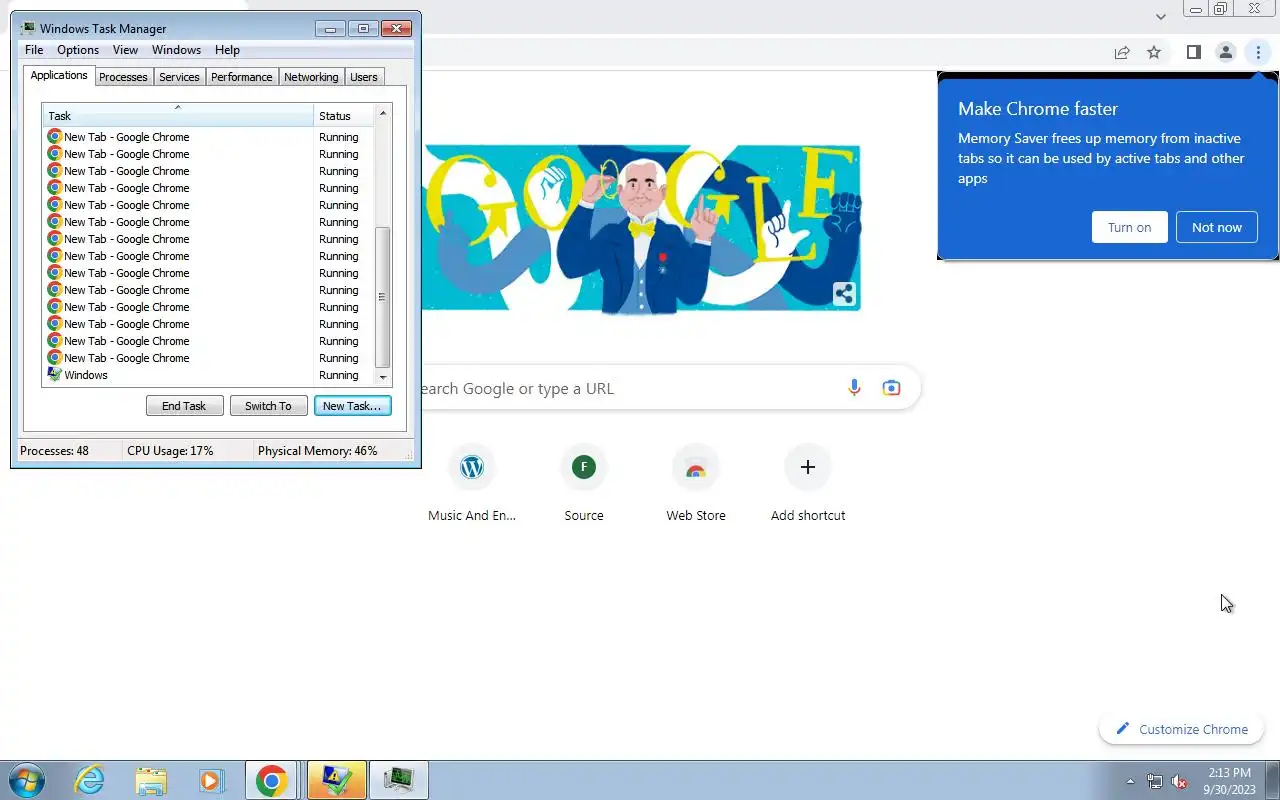Click the task list scrollbar thumb

coord(382,297)
